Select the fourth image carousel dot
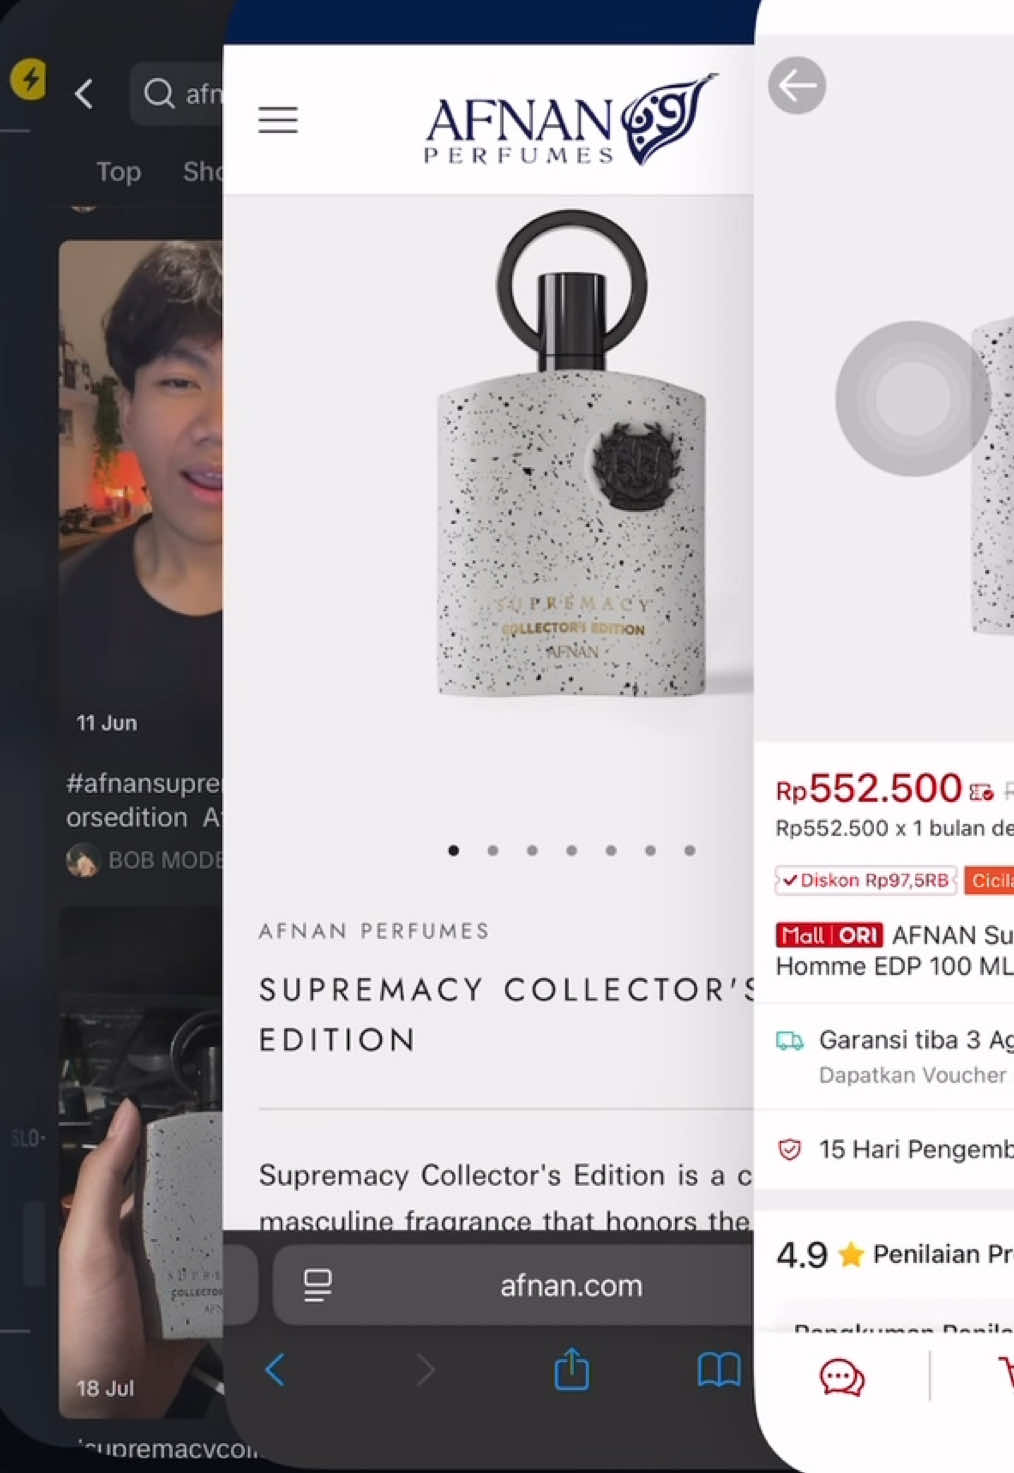Image resolution: width=1014 pixels, height=1473 pixels. (x=571, y=850)
